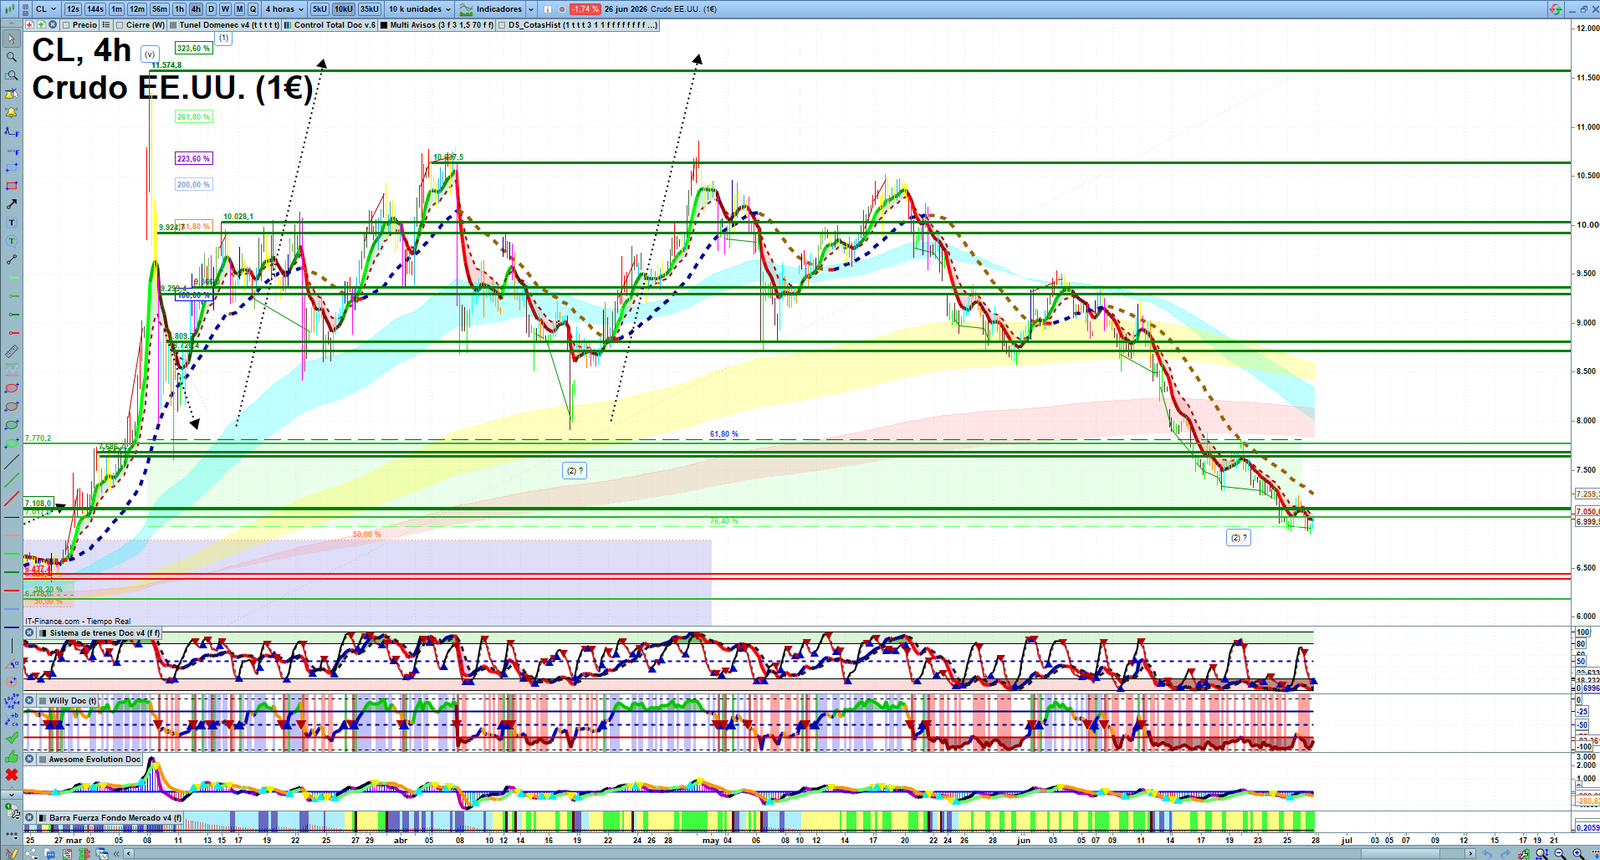Screen dimensions: 1600x860
Task: Switch to the 144s timeframe button
Action: 95,9
